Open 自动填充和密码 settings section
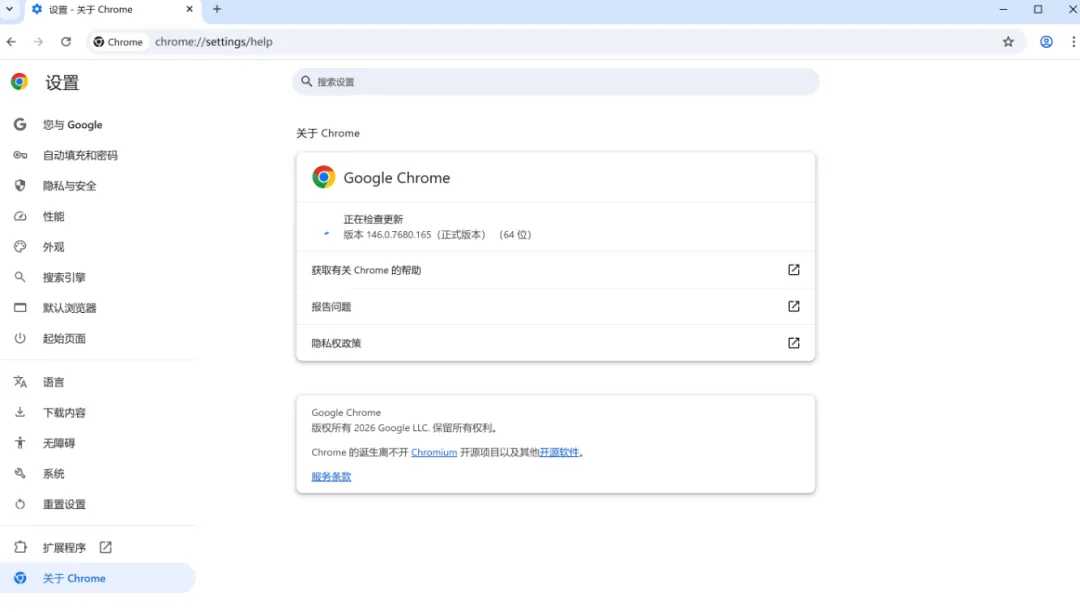Image resolution: width=1080 pixels, height=612 pixels. click(98, 156)
